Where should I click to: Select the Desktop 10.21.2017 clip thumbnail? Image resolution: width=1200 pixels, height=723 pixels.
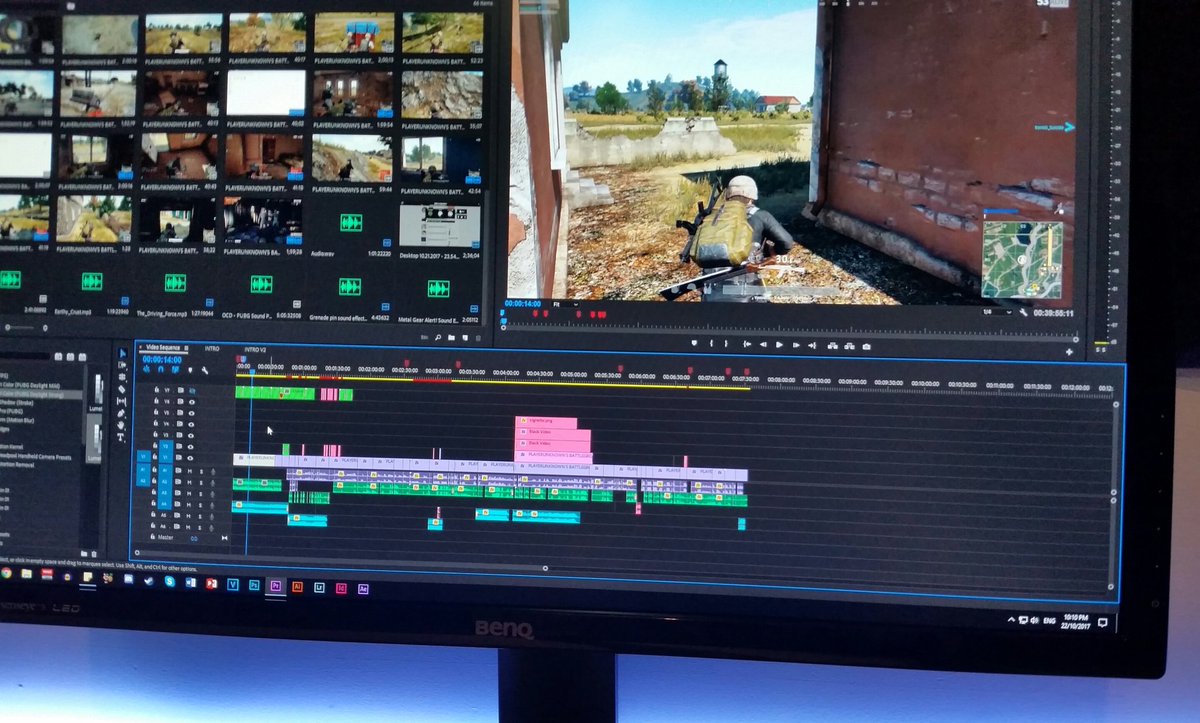[x=439, y=226]
